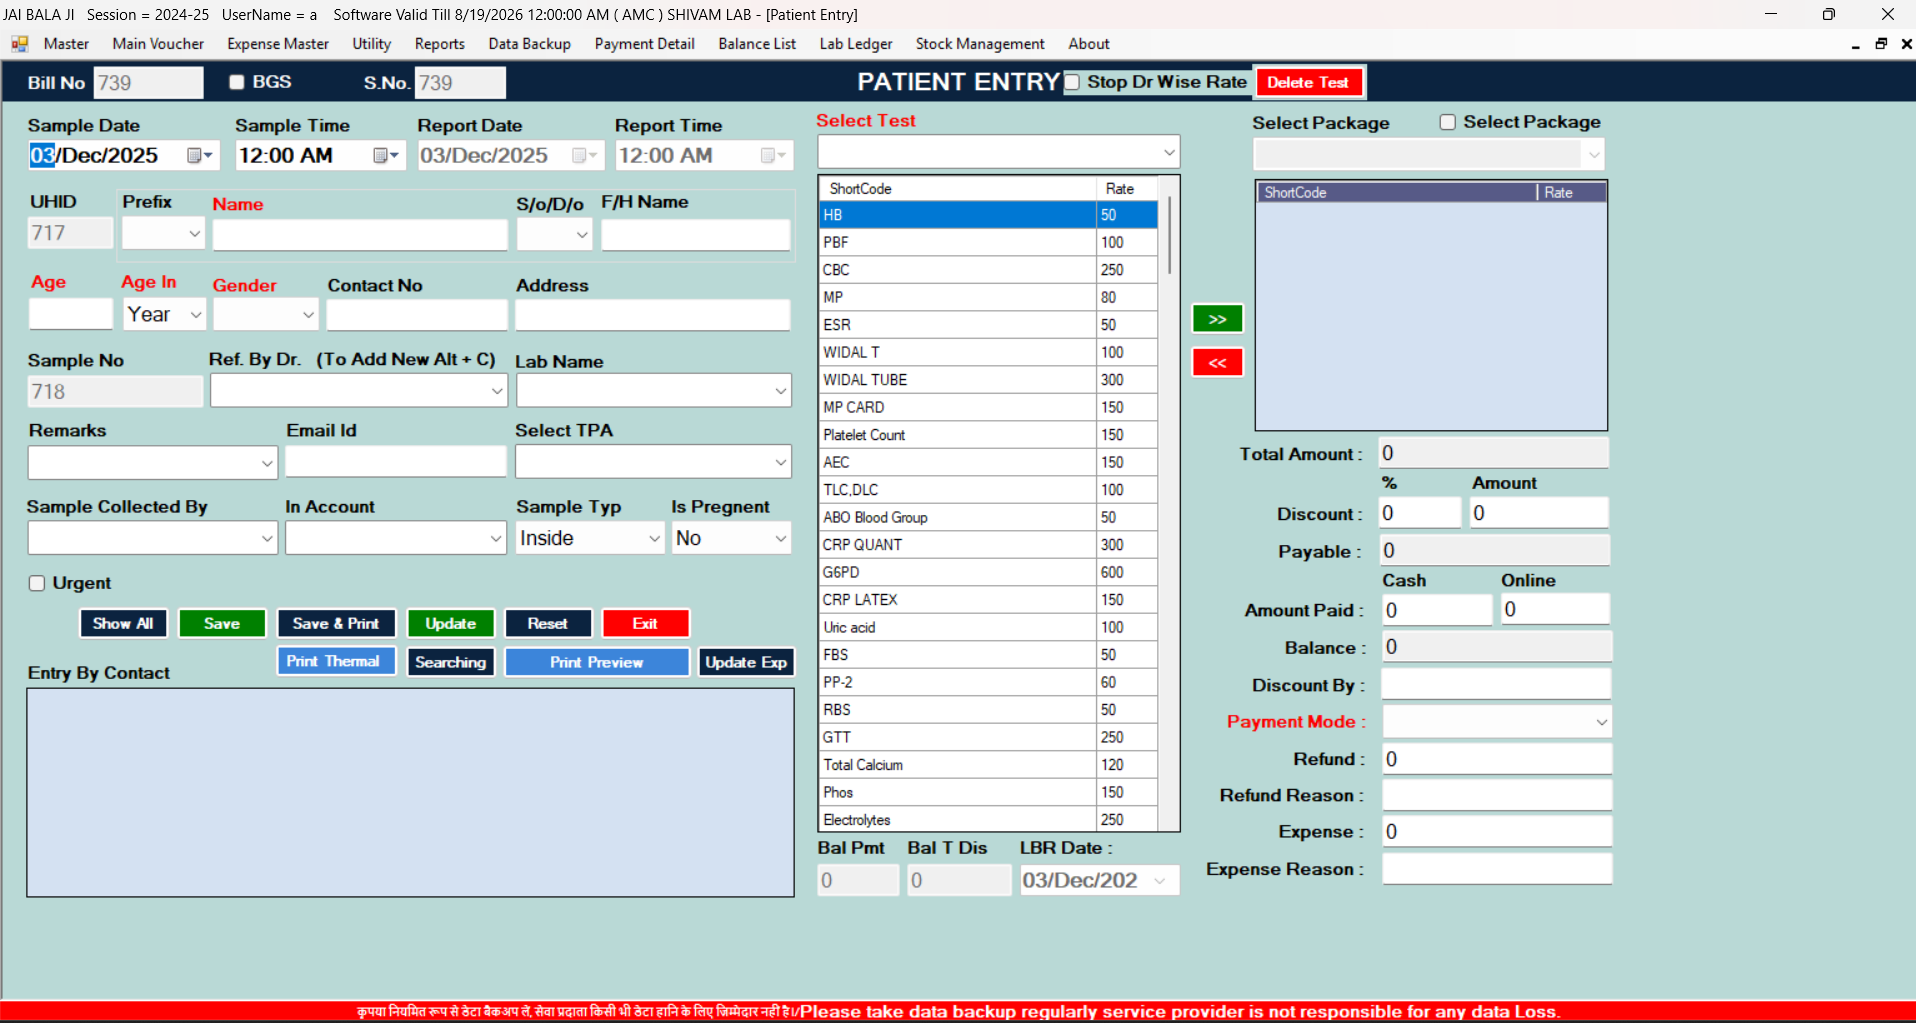The width and height of the screenshot is (1916, 1023).
Task: Check the Urgent checkbox
Action: click(x=37, y=583)
